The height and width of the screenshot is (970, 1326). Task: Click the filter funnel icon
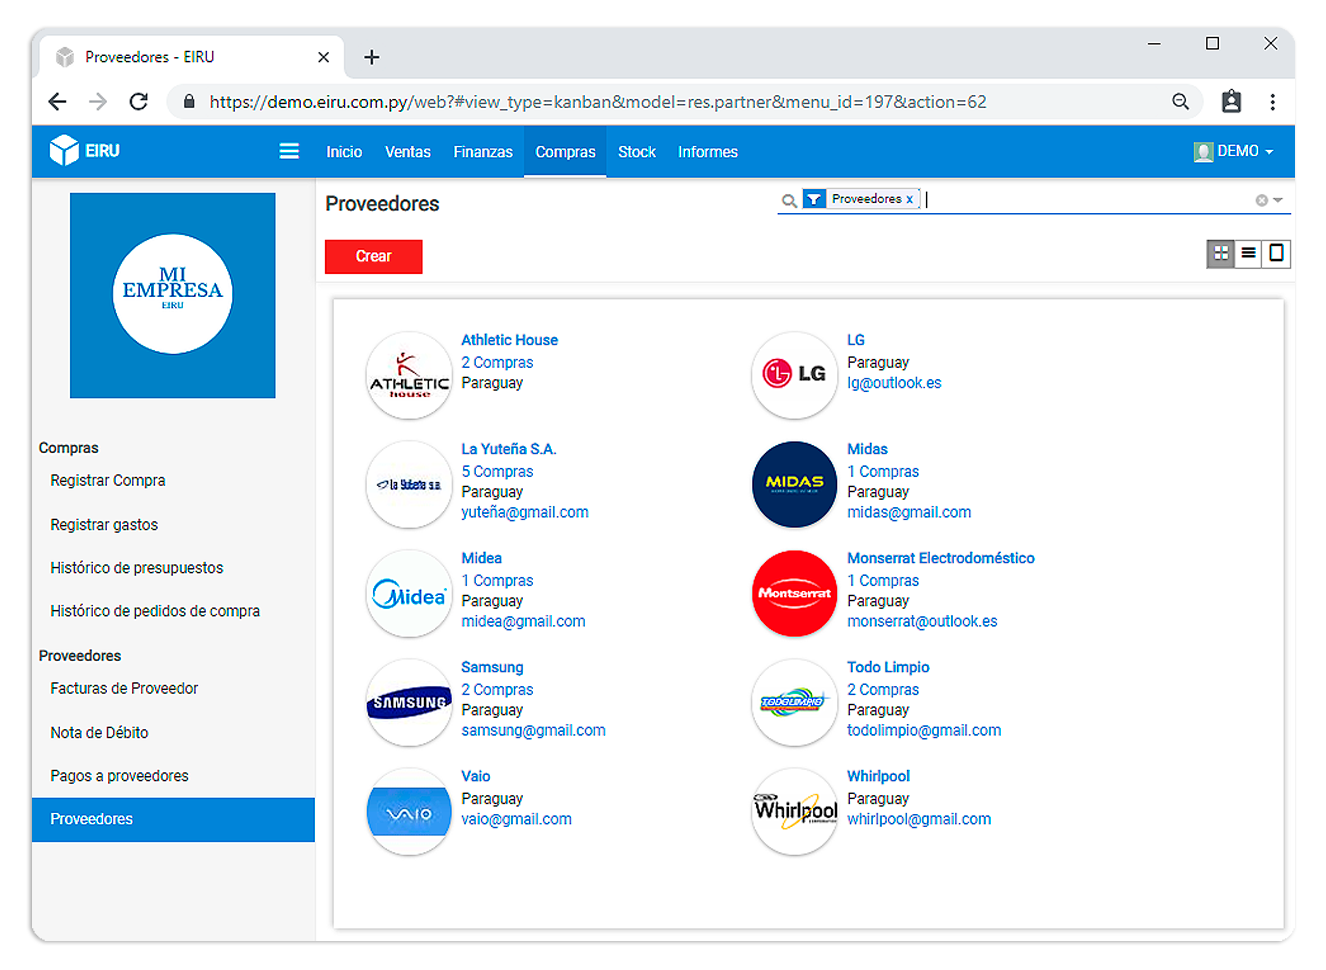pyautogui.click(x=814, y=199)
